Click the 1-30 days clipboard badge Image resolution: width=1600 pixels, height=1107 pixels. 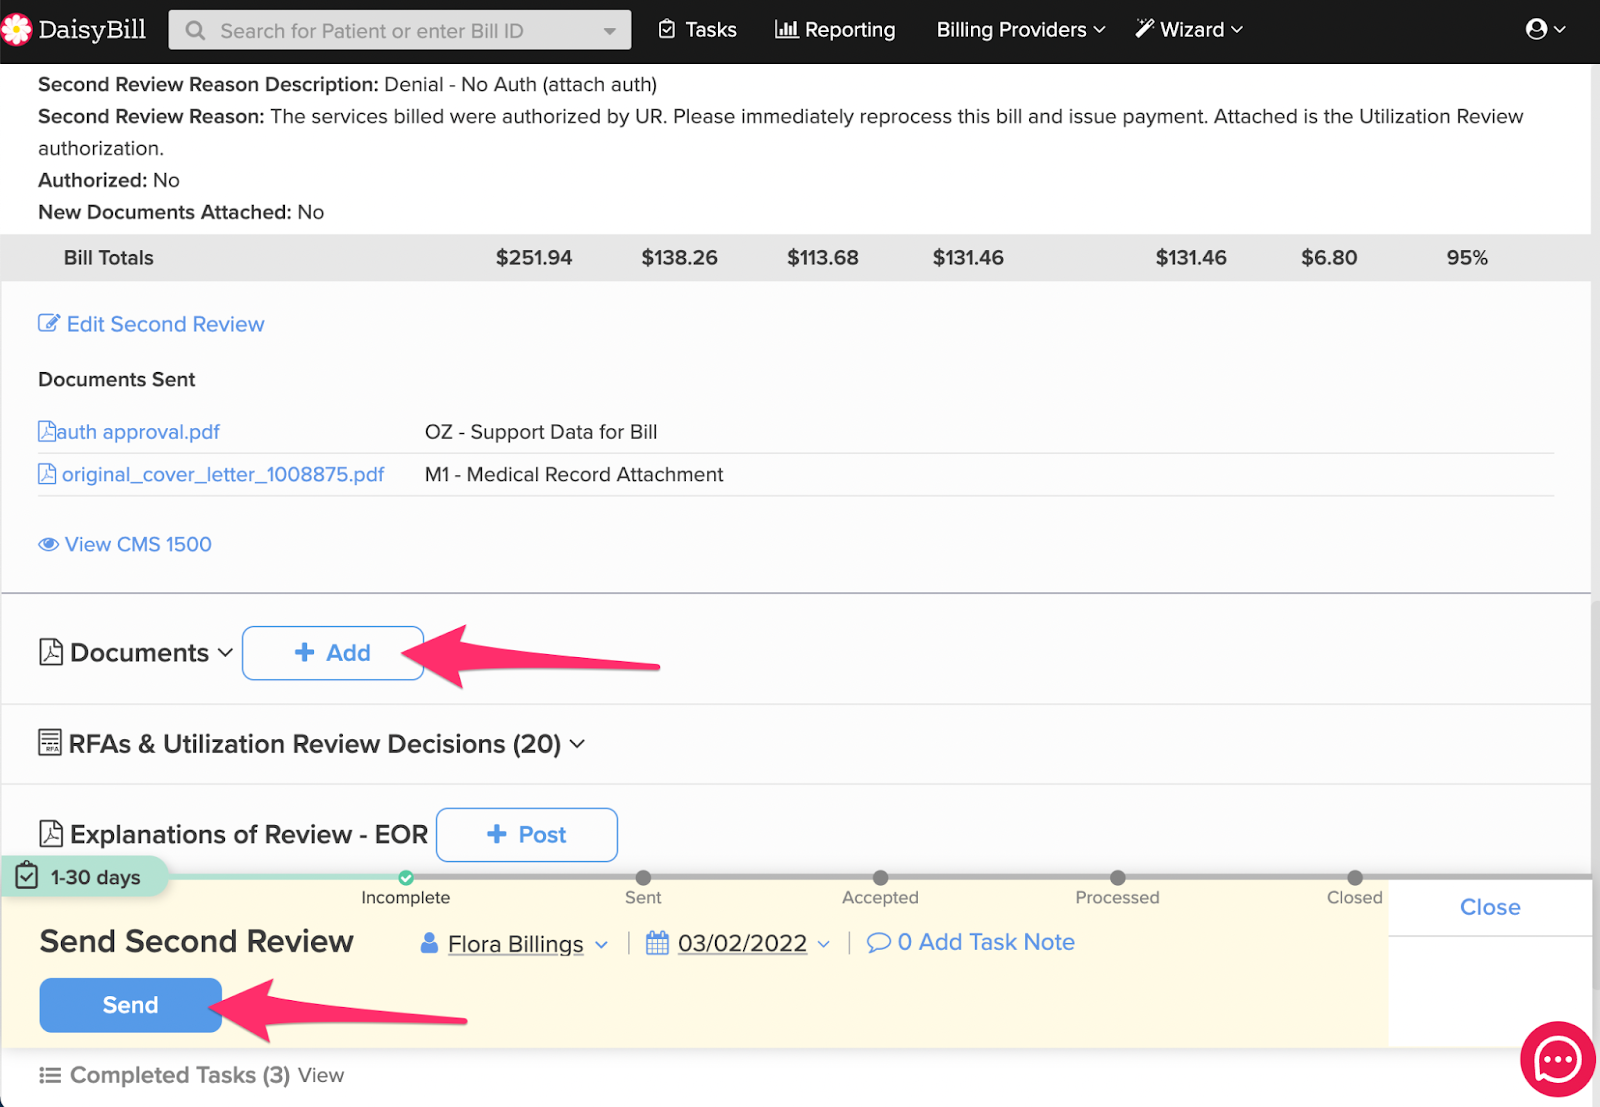(80, 877)
